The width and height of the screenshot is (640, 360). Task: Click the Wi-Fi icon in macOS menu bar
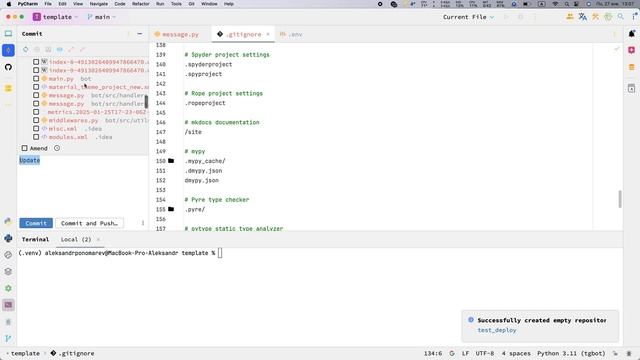(555, 4)
